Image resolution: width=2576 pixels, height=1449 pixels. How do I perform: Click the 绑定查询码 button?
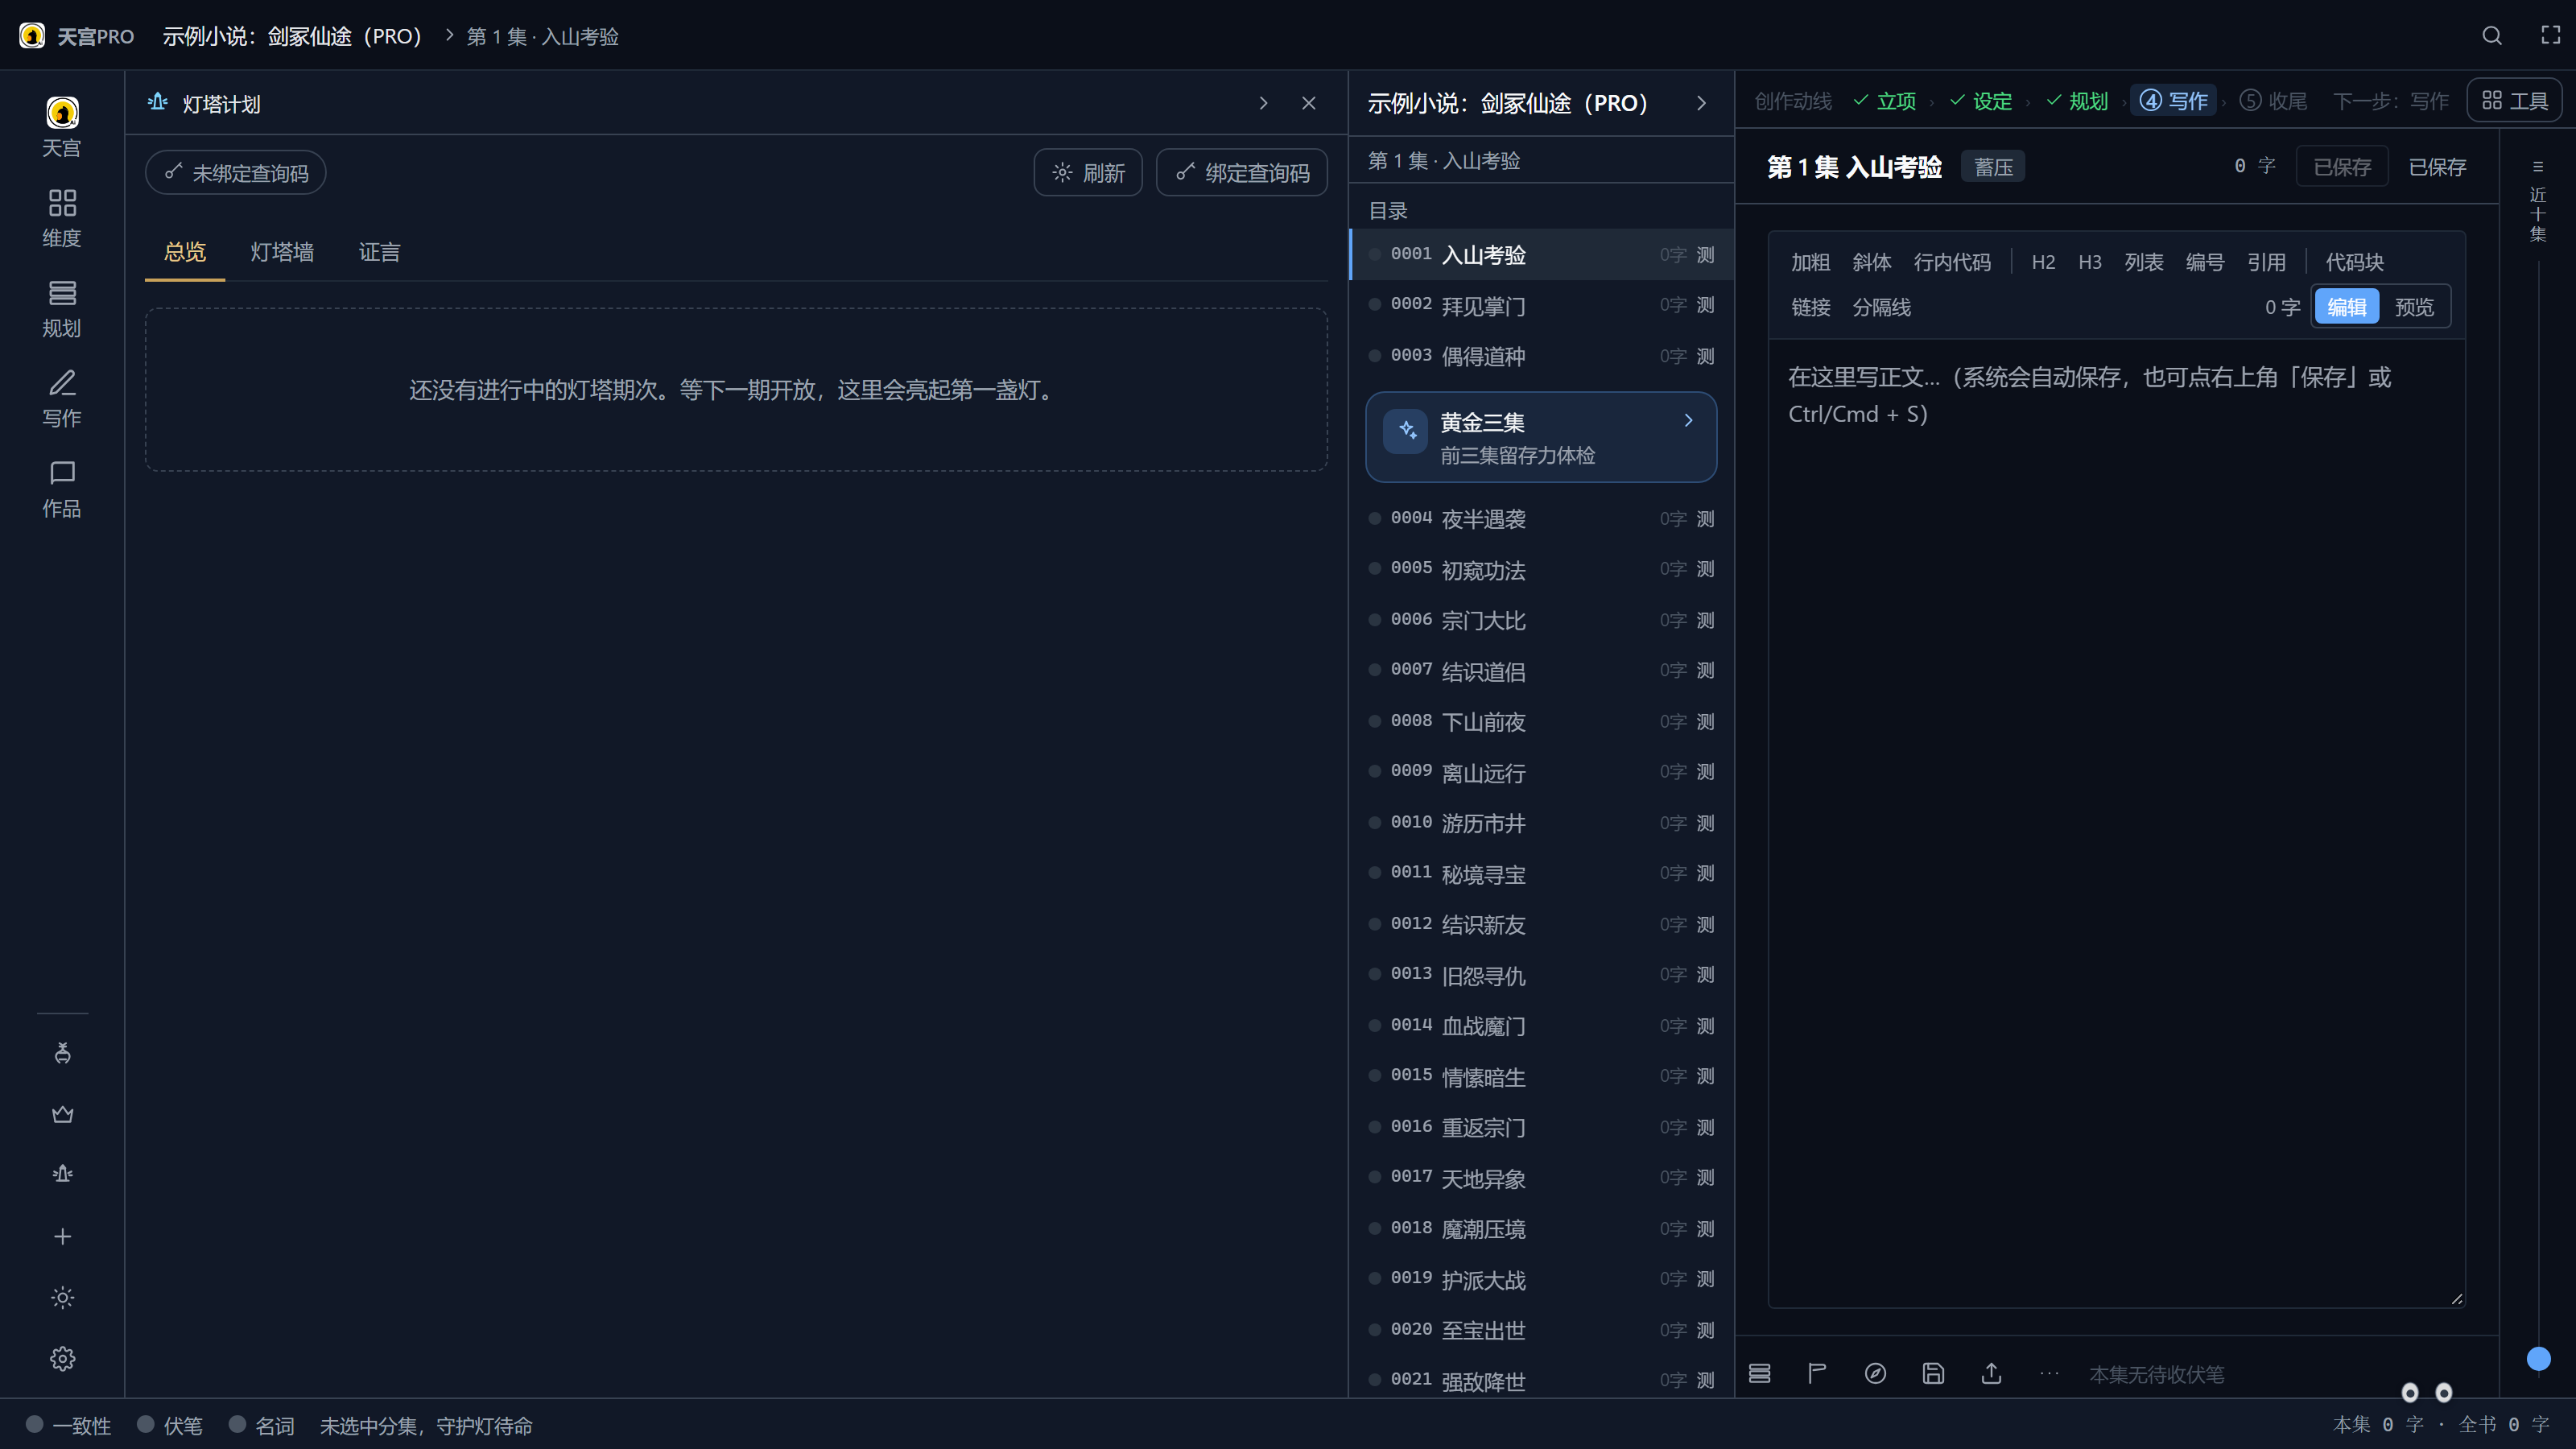[1242, 173]
